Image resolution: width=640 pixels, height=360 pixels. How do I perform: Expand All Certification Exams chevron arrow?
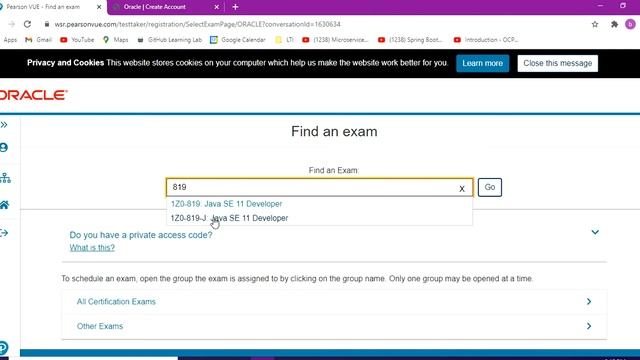point(589,302)
